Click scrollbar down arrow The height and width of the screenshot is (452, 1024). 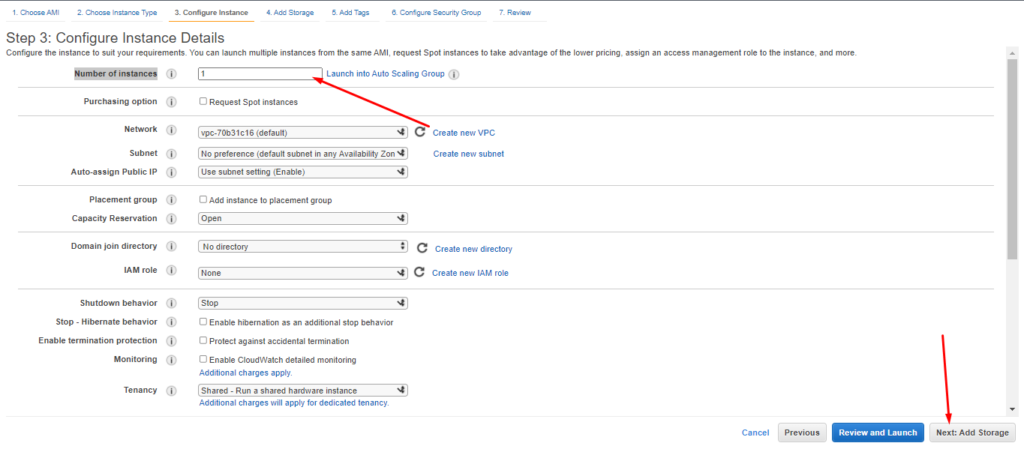tap(1012, 409)
